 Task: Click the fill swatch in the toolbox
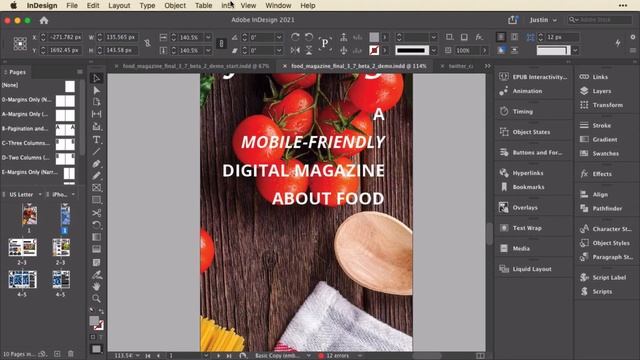(x=94, y=321)
